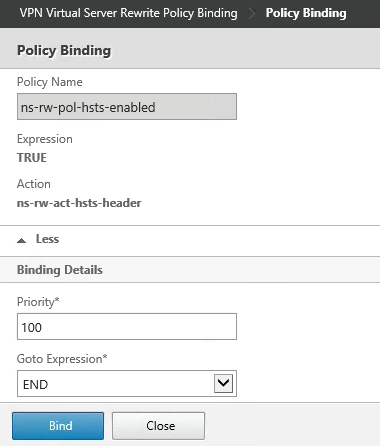Click the breadcrumb chevron separator
The height and width of the screenshot is (446, 380).
252,13
